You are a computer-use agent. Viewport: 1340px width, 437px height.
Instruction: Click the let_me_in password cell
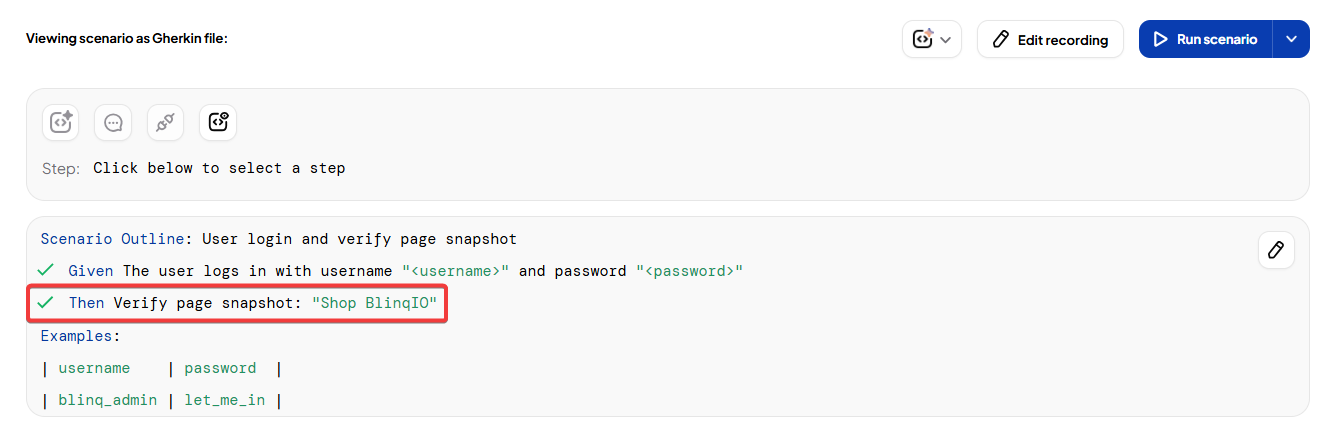pos(225,400)
